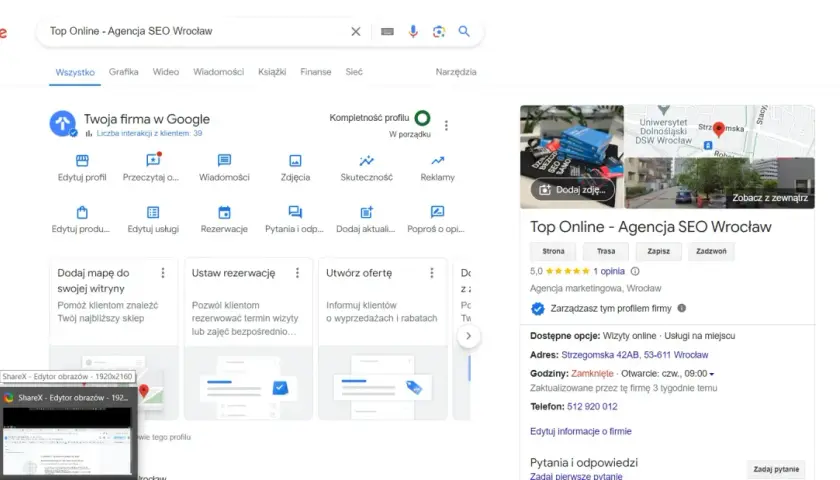The width and height of the screenshot is (840, 480).
Task: Open Edytuj profil icon
Action: coord(82,160)
